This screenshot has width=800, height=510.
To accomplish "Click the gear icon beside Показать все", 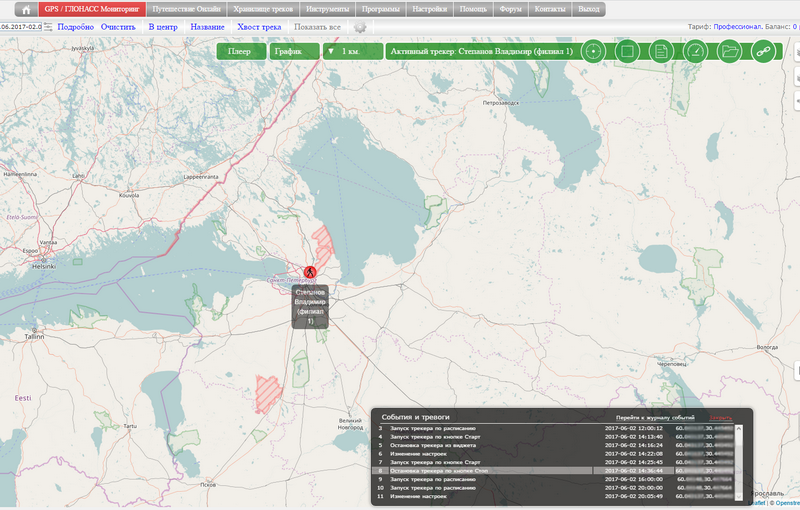I will tap(360, 27).
